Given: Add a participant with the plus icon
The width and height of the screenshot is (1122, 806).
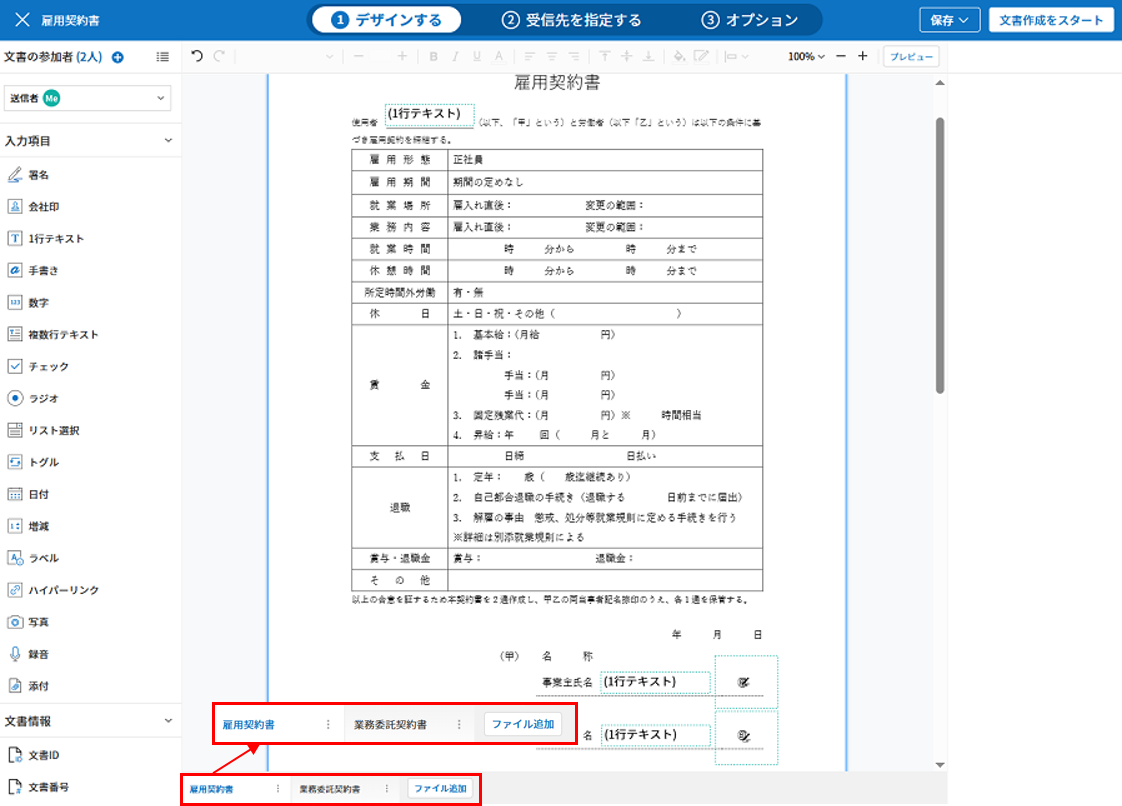Looking at the screenshot, I should click(118, 58).
